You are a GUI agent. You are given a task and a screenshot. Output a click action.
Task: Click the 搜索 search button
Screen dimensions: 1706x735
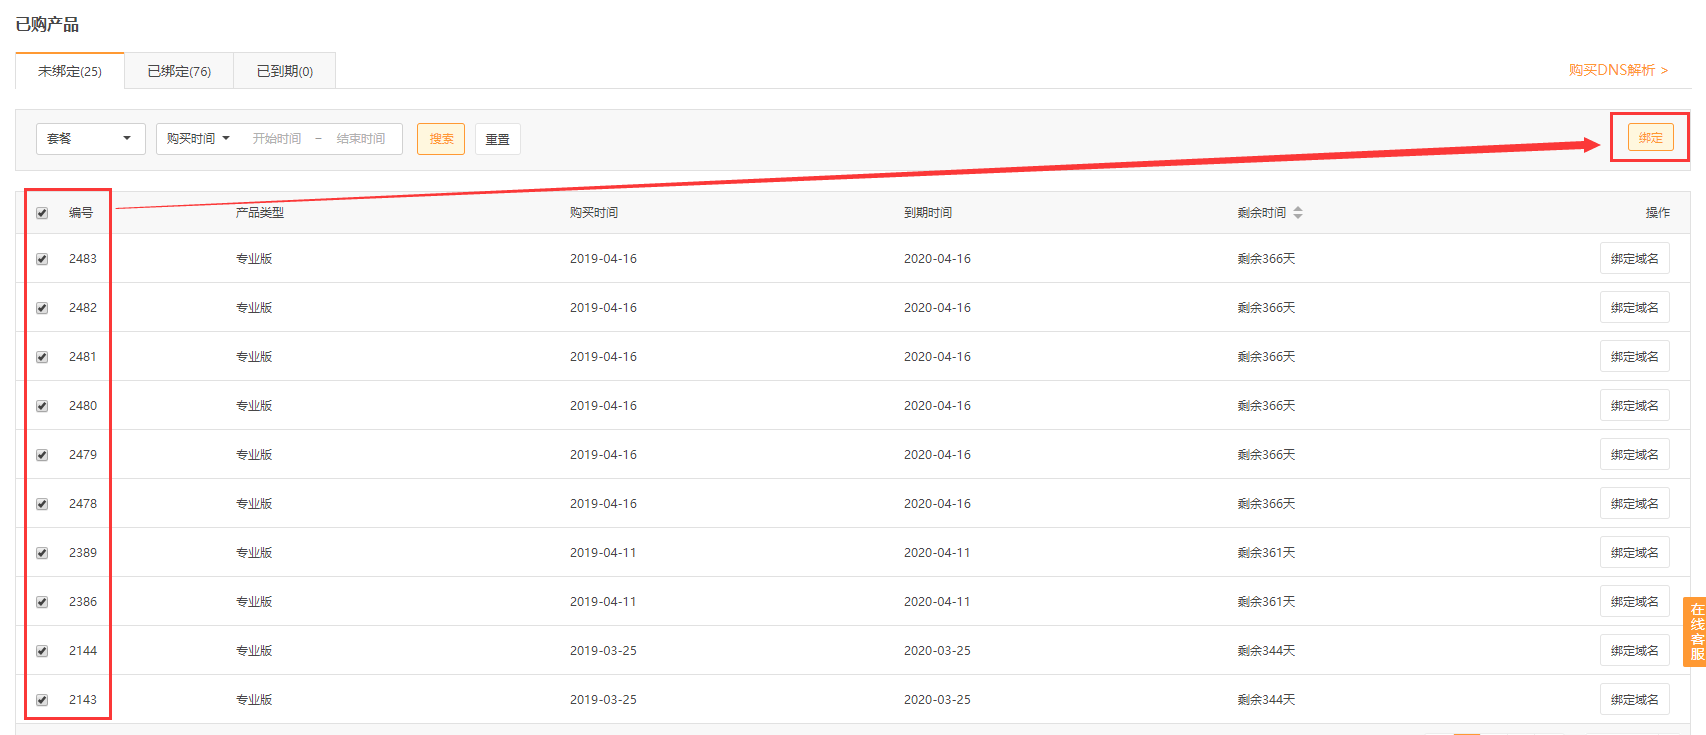pos(441,139)
